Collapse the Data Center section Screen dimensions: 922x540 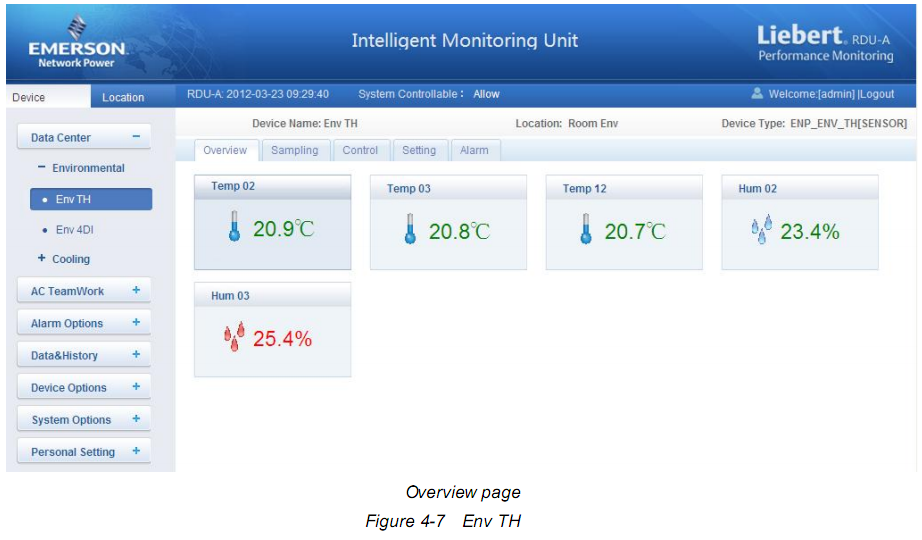coord(136,138)
